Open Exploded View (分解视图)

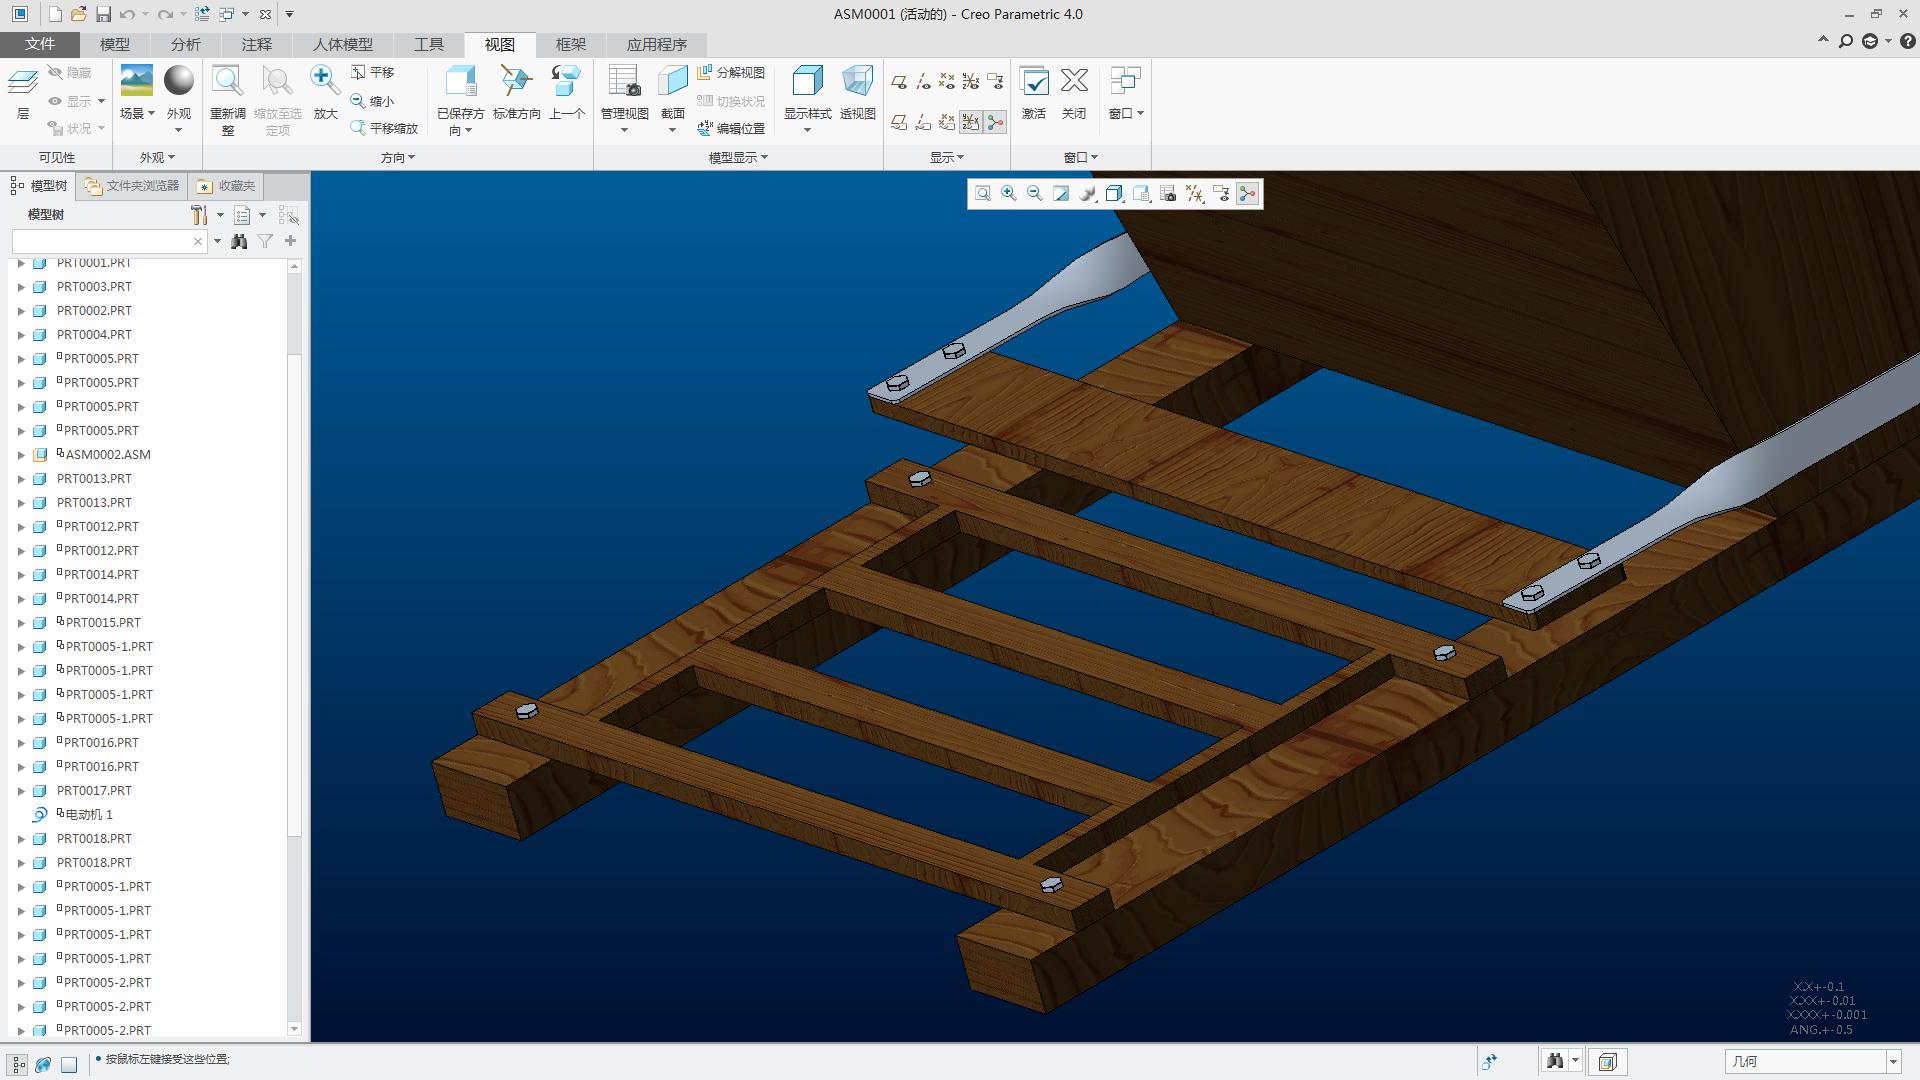click(x=731, y=72)
